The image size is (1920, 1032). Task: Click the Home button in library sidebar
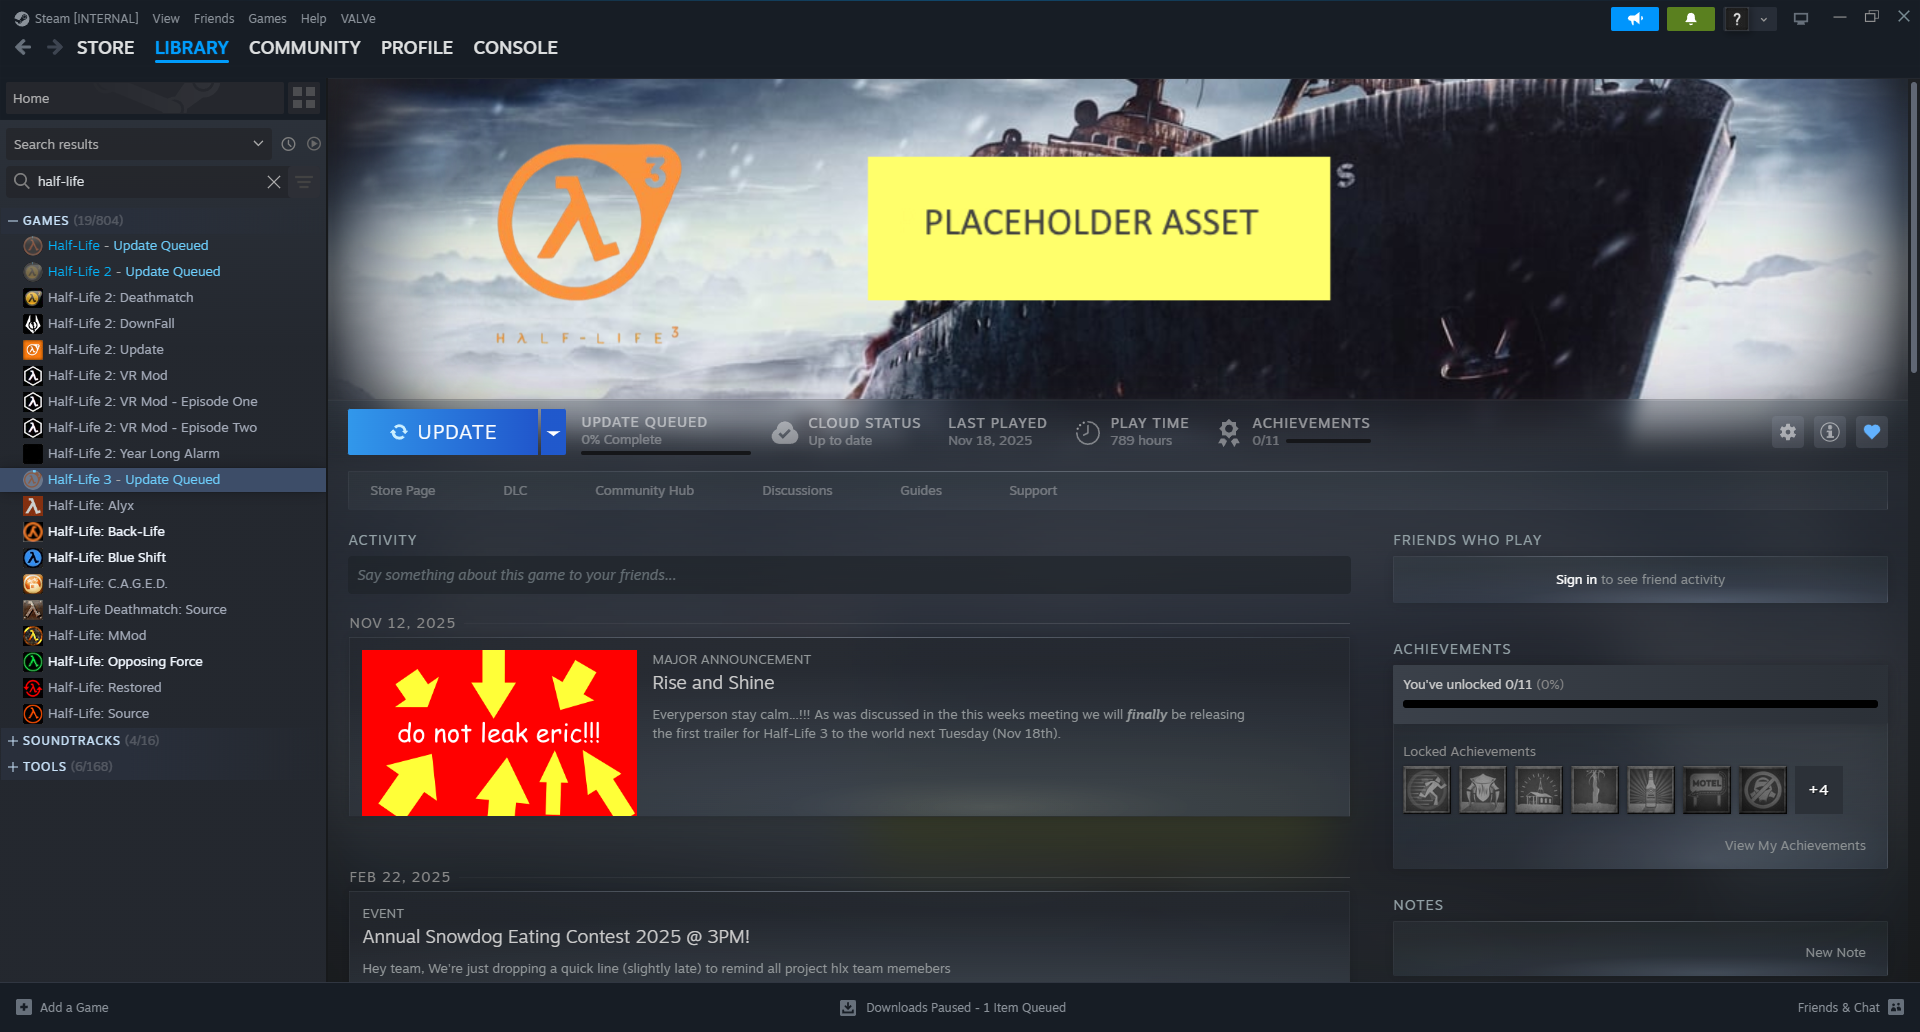[x=145, y=98]
